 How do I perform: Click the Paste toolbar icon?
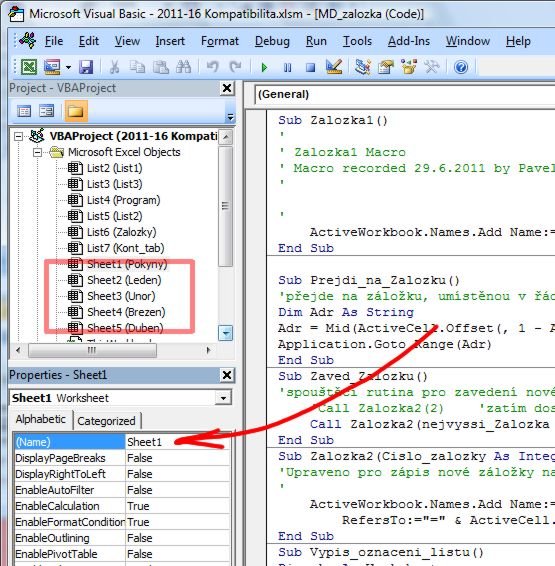[x=160, y=67]
